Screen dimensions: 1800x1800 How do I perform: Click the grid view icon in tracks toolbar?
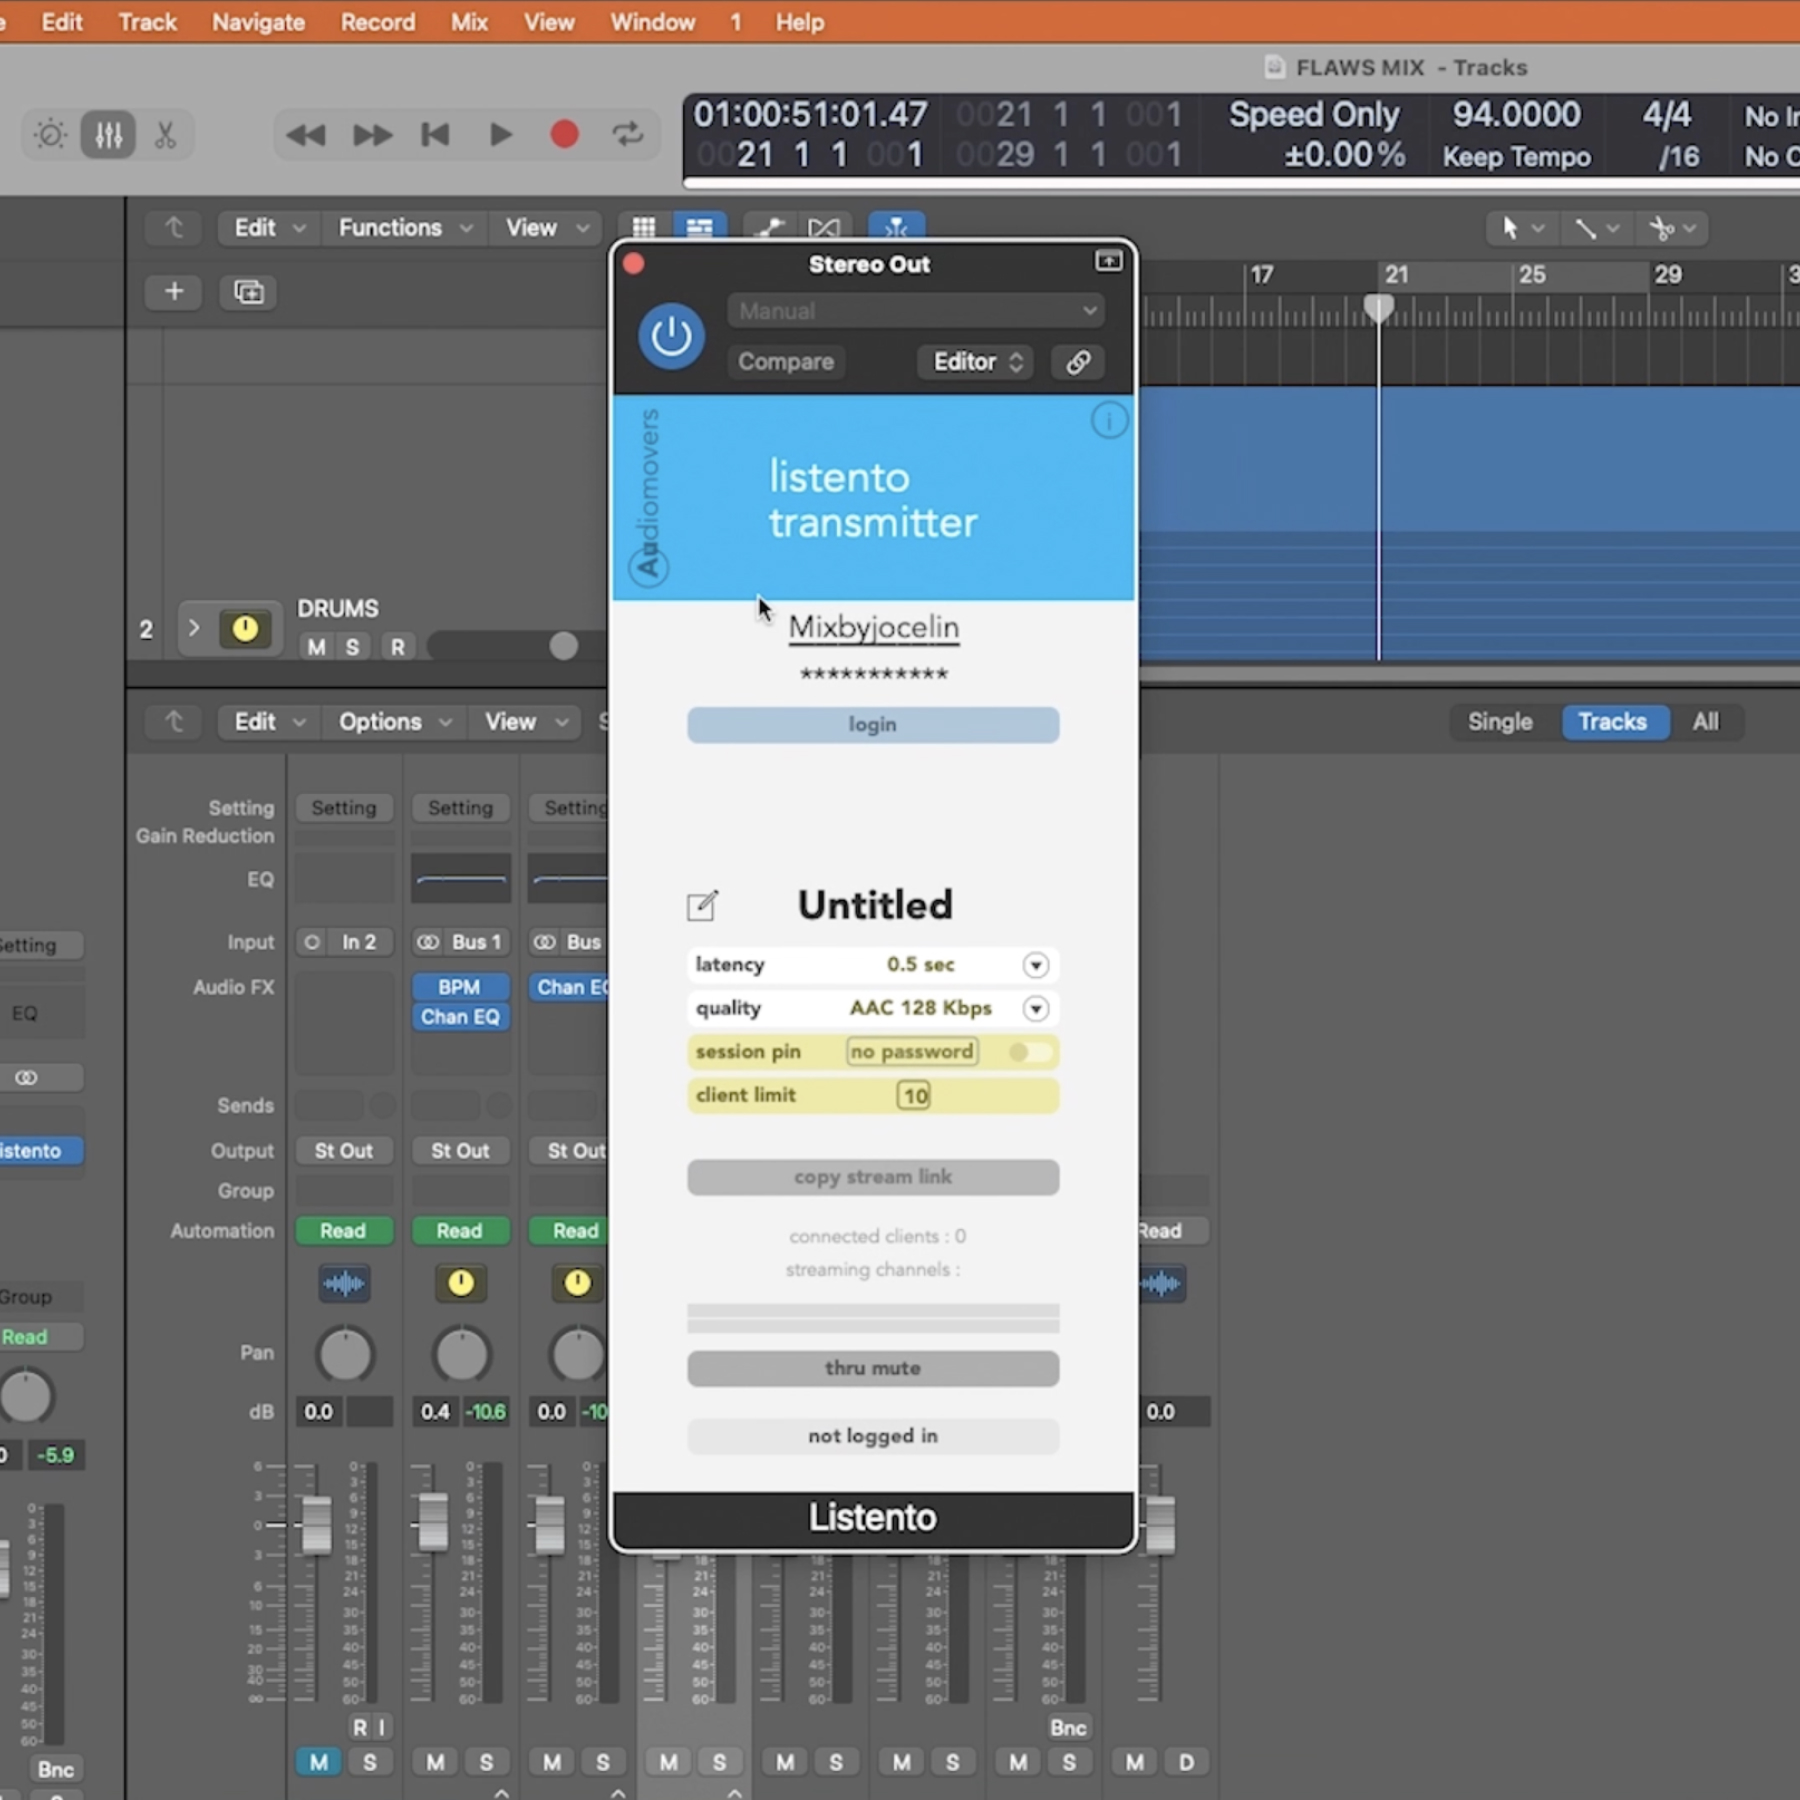(x=644, y=228)
